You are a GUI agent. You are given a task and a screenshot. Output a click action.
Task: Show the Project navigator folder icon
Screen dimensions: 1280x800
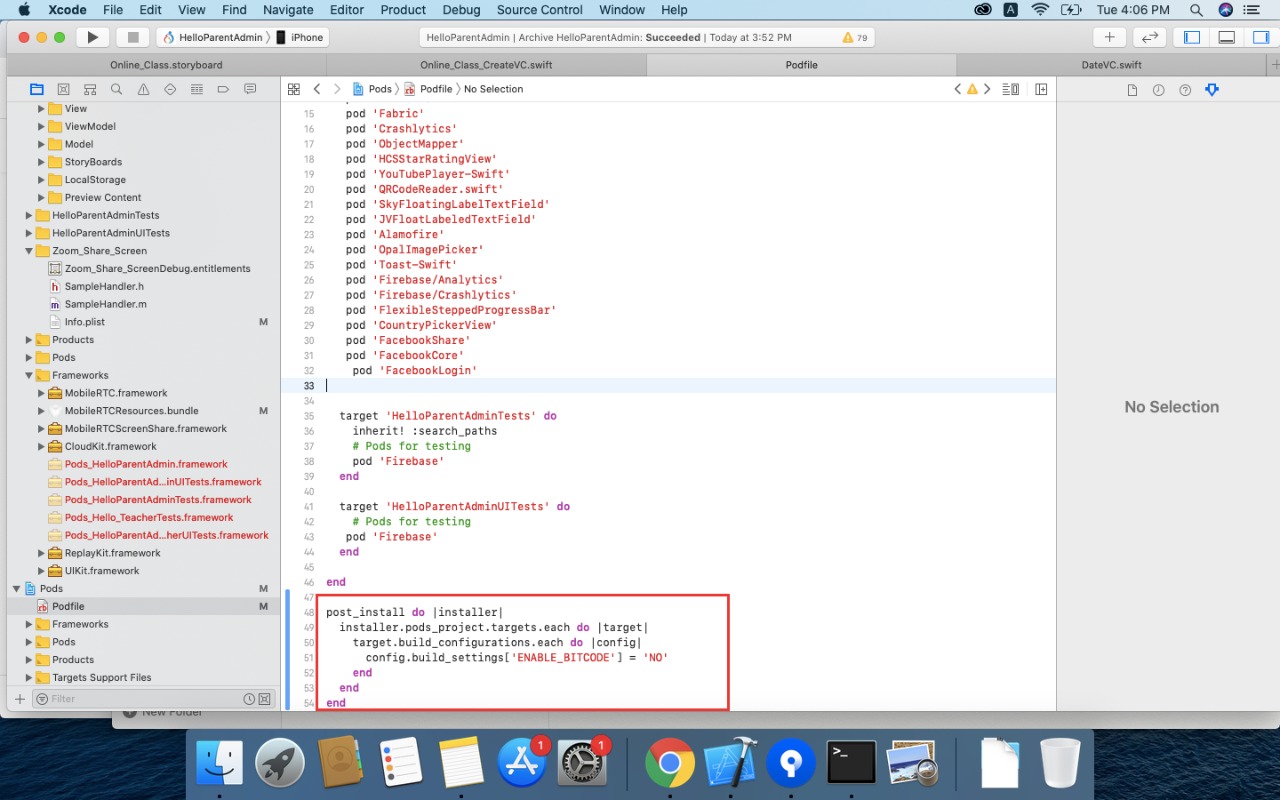point(37,89)
